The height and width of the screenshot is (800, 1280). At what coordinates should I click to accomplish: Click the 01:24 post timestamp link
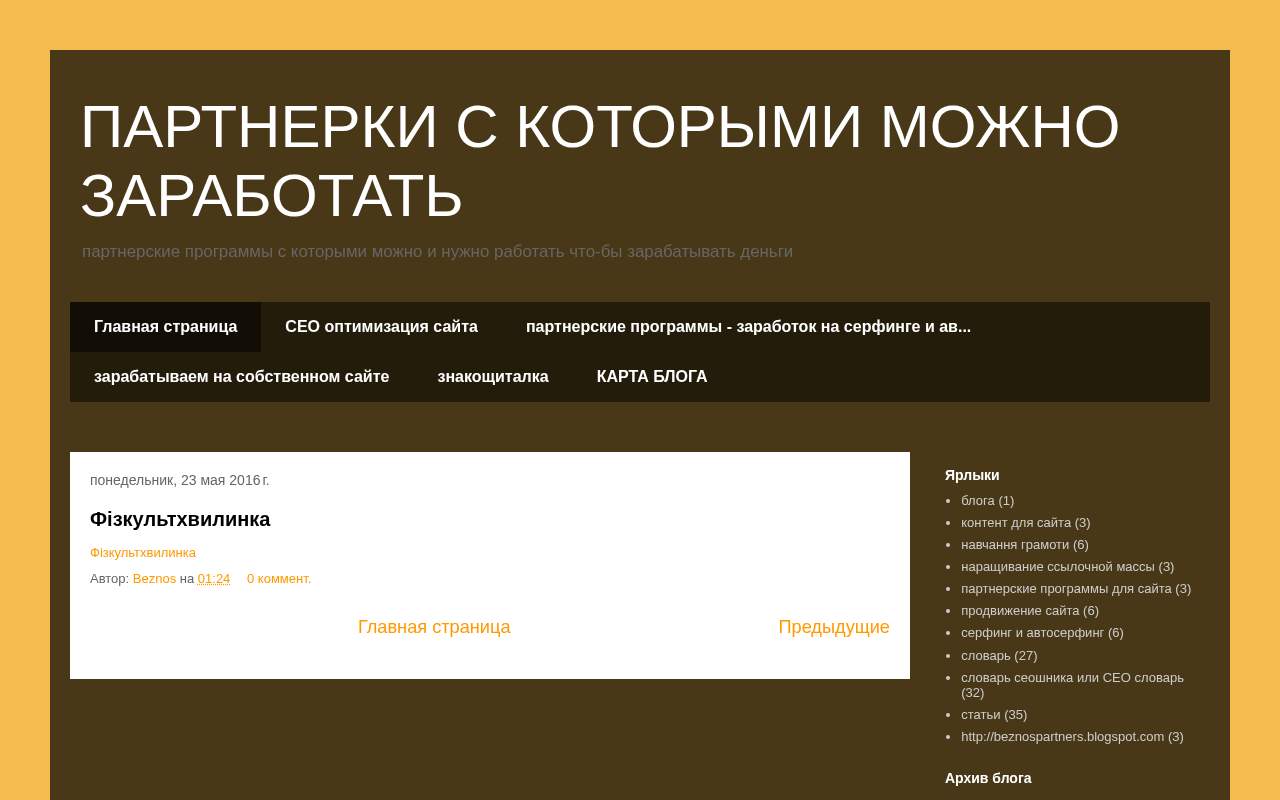click(x=214, y=579)
